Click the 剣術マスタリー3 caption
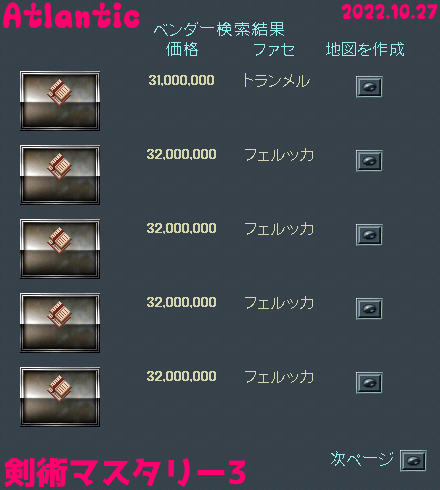 click(x=125, y=472)
